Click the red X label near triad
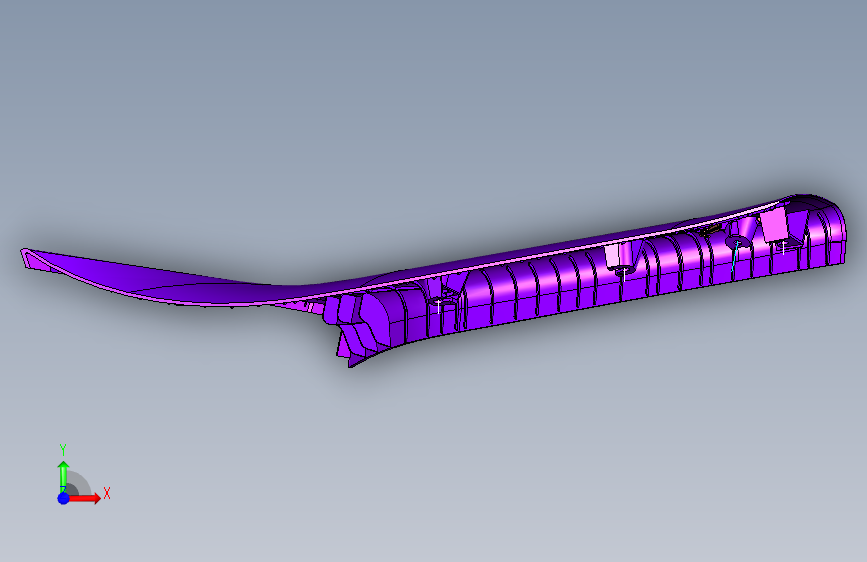This screenshot has width=867, height=562. [x=107, y=493]
